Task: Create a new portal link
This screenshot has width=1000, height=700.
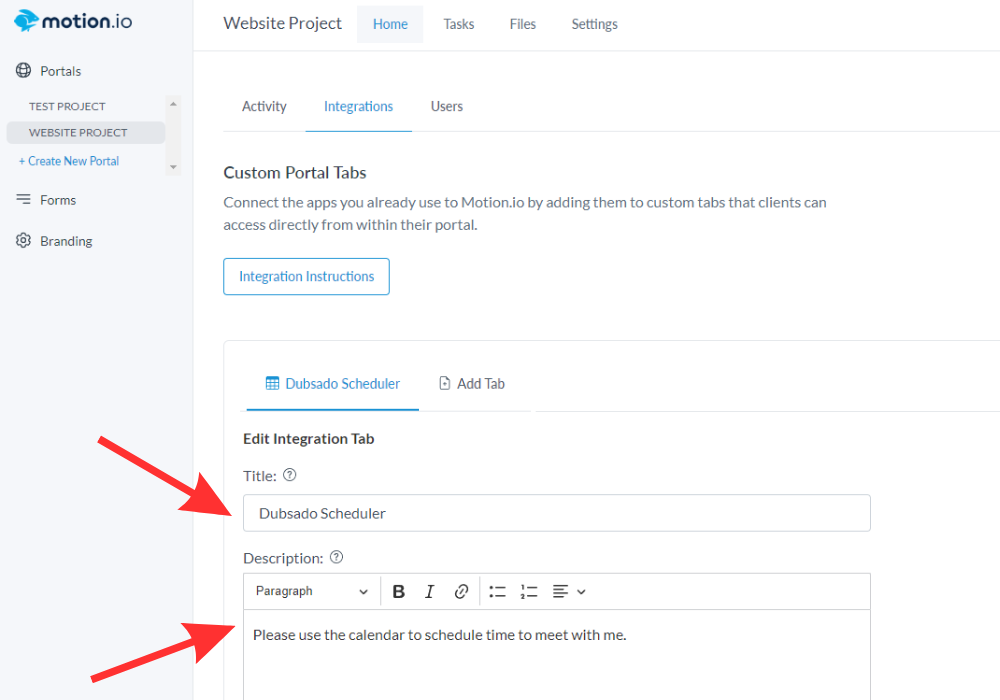Action: (x=69, y=161)
